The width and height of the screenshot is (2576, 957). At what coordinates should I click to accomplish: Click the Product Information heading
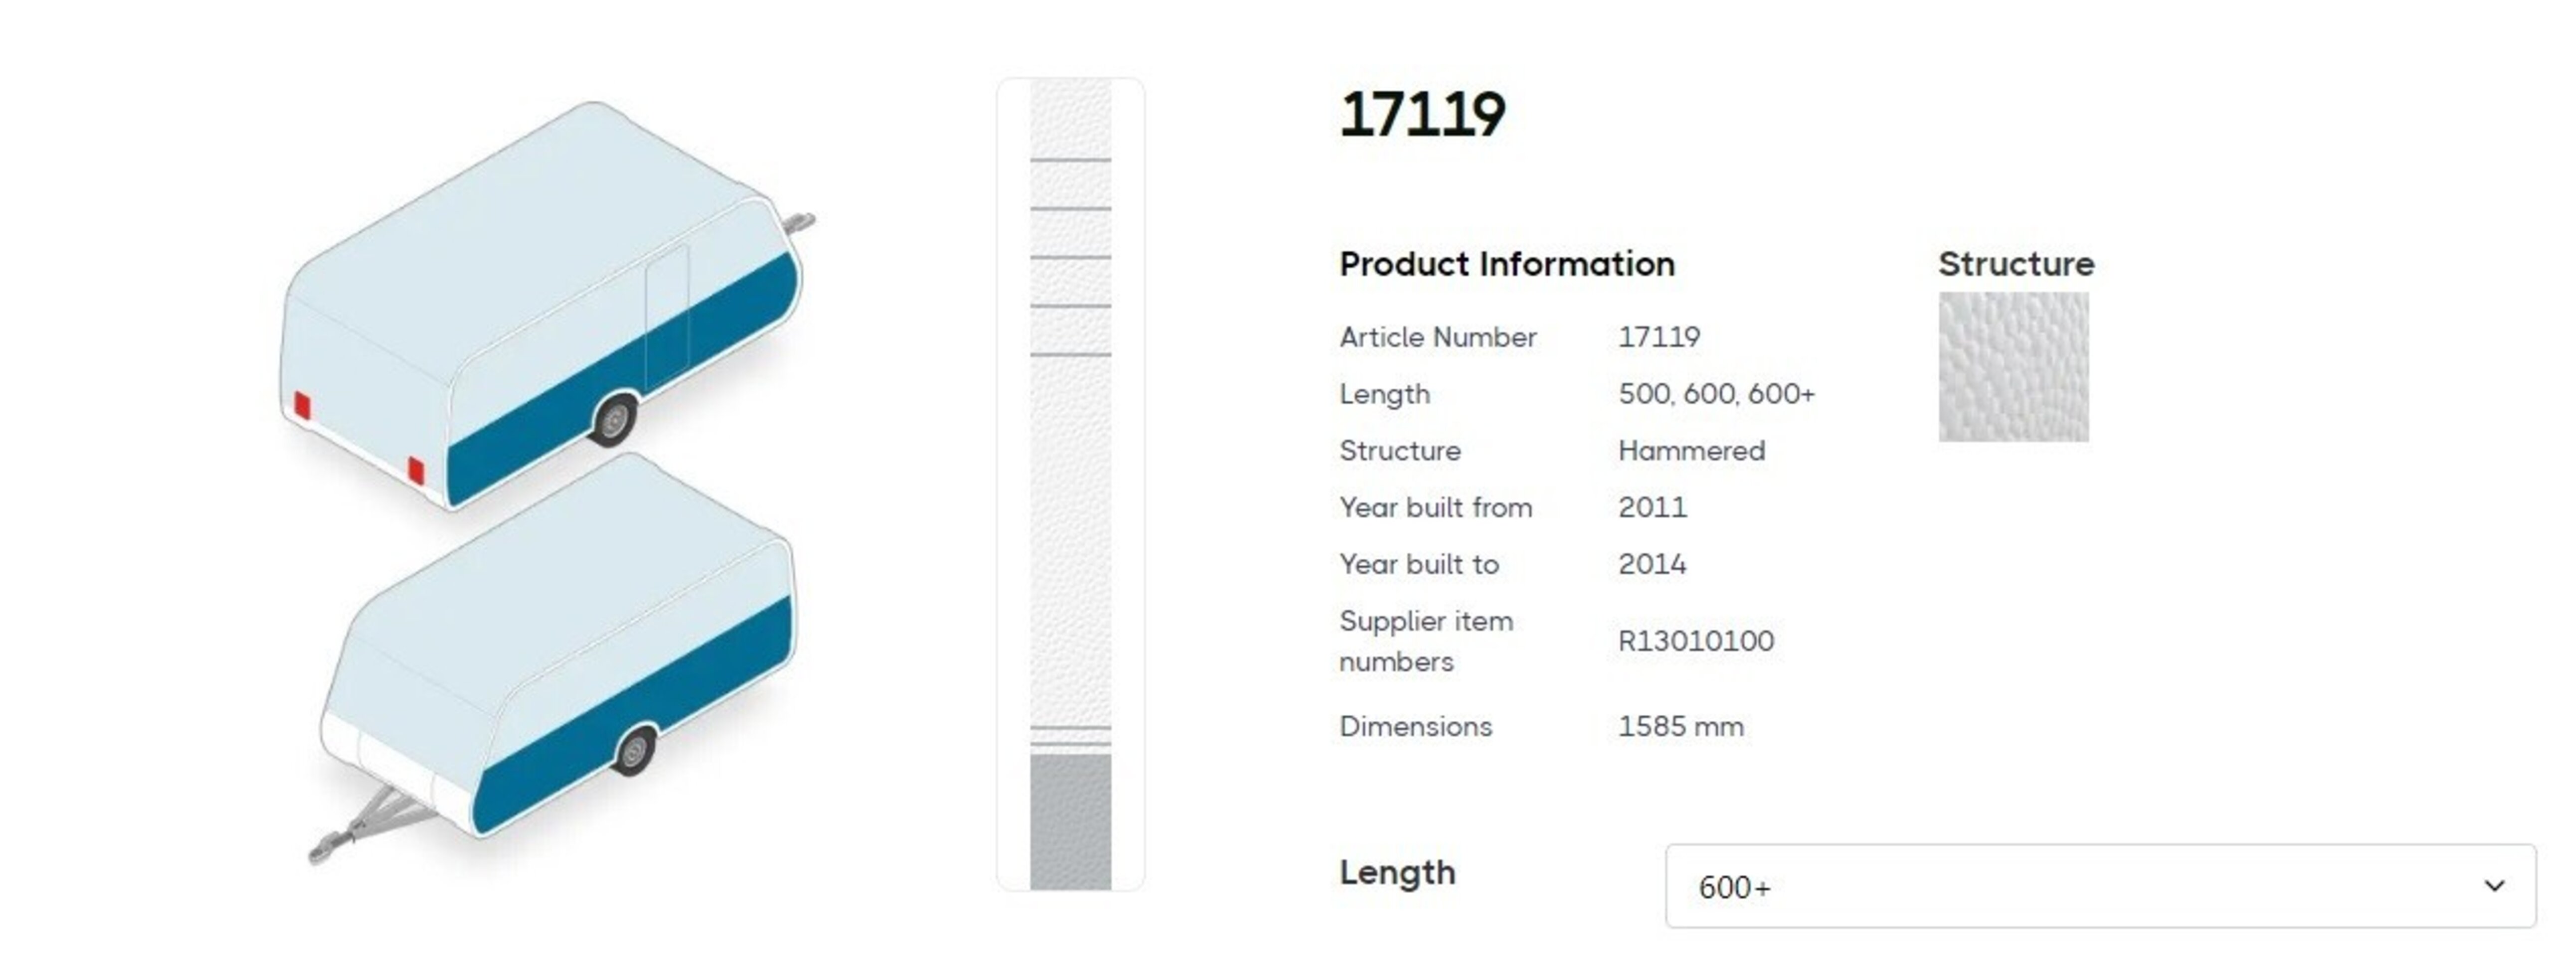point(1506,264)
